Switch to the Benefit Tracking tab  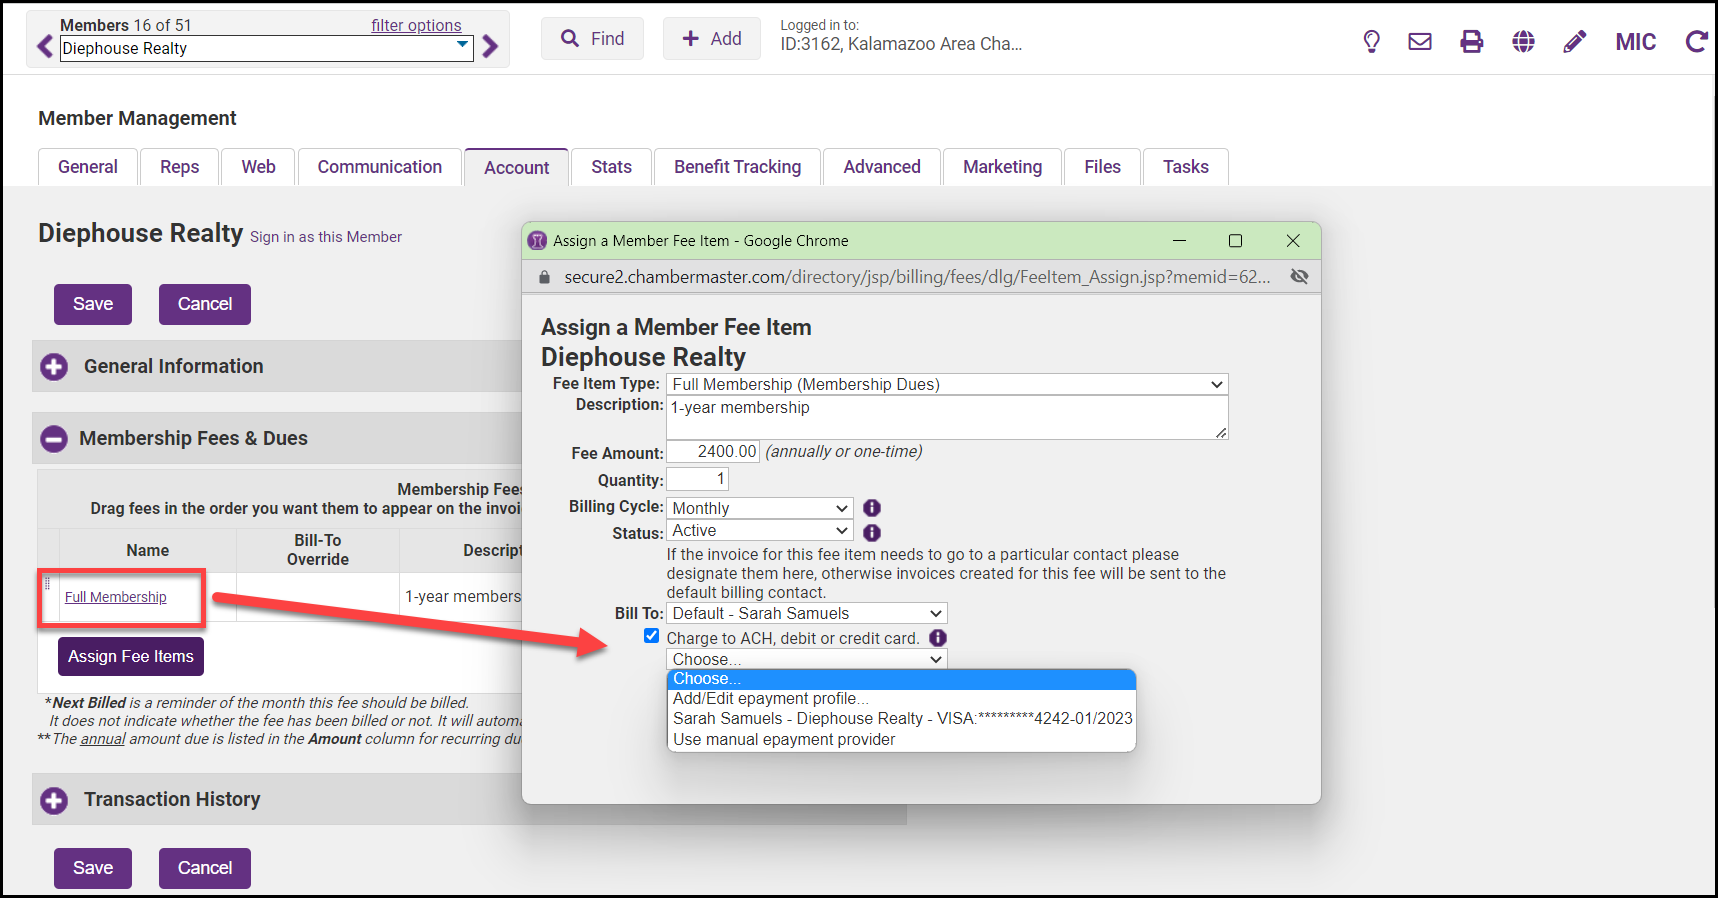[x=737, y=167]
